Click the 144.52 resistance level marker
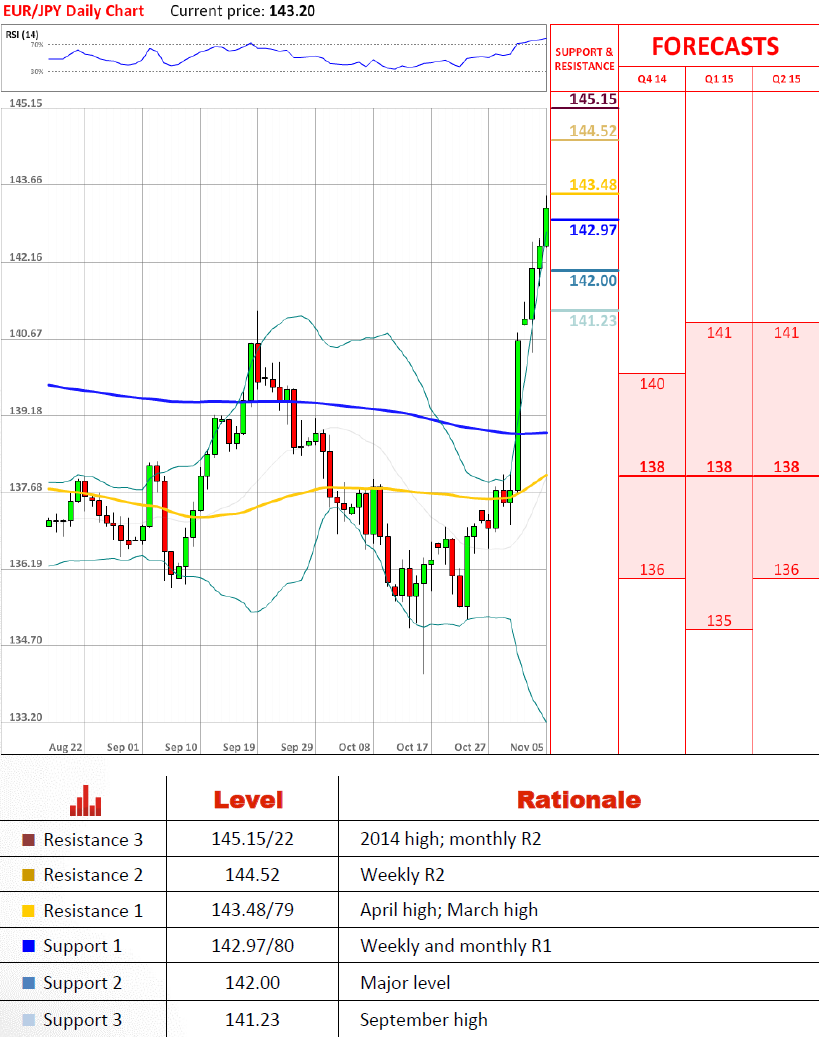Screen dimensions: 819x1037 click(x=593, y=131)
